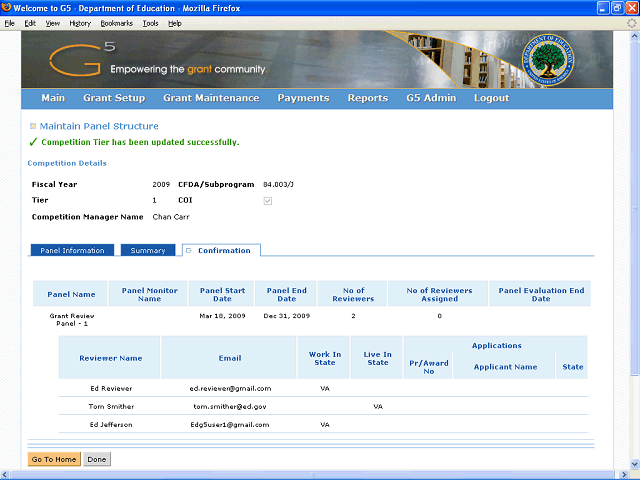Click the vertical scrollbar down arrow
Image resolution: width=640 pixels, height=480 pixels.
(x=633, y=464)
